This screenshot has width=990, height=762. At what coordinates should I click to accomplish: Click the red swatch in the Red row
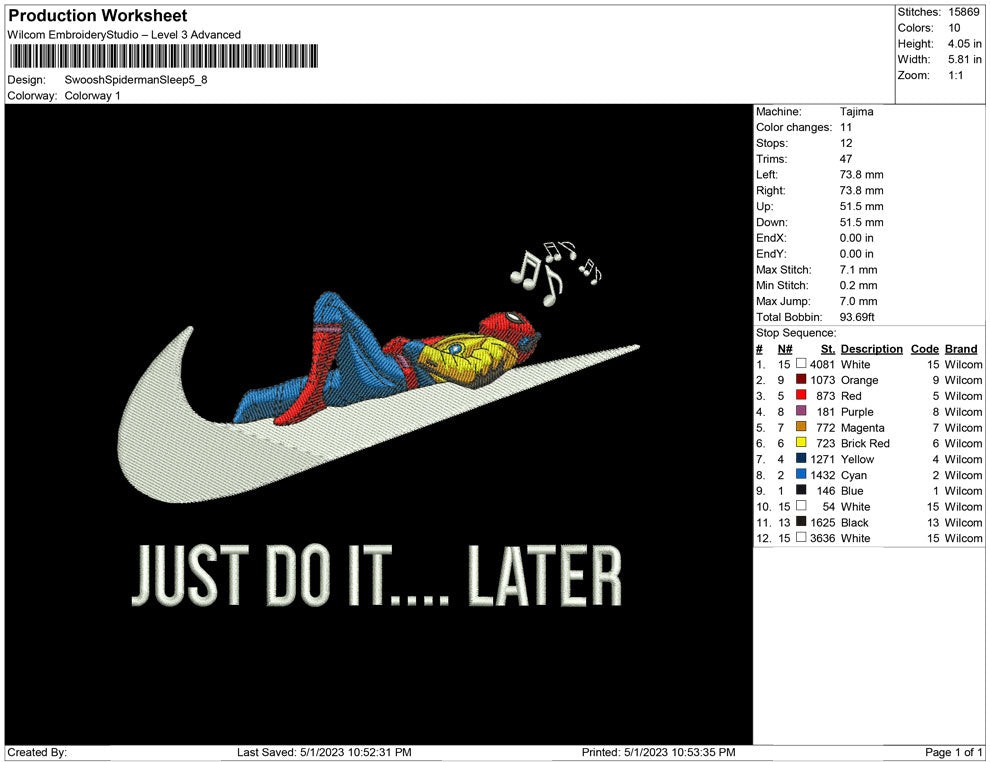[x=801, y=395]
